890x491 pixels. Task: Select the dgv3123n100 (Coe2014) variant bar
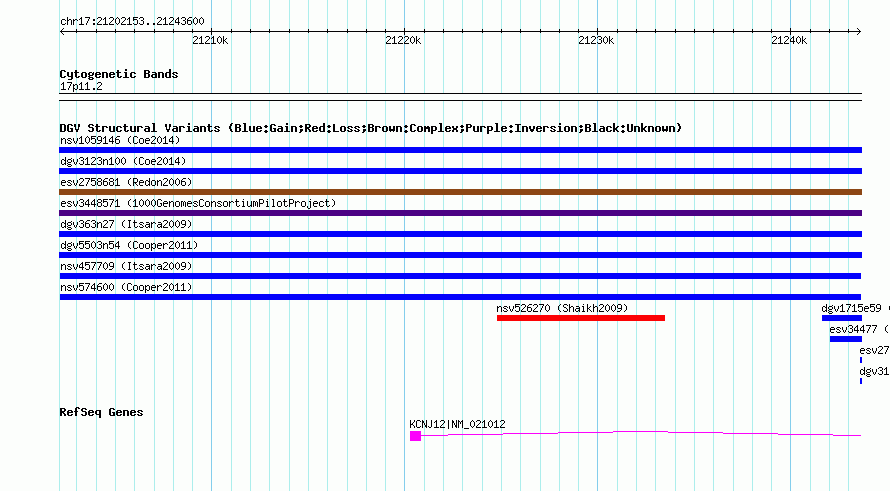pyautogui.click(x=460, y=171)
